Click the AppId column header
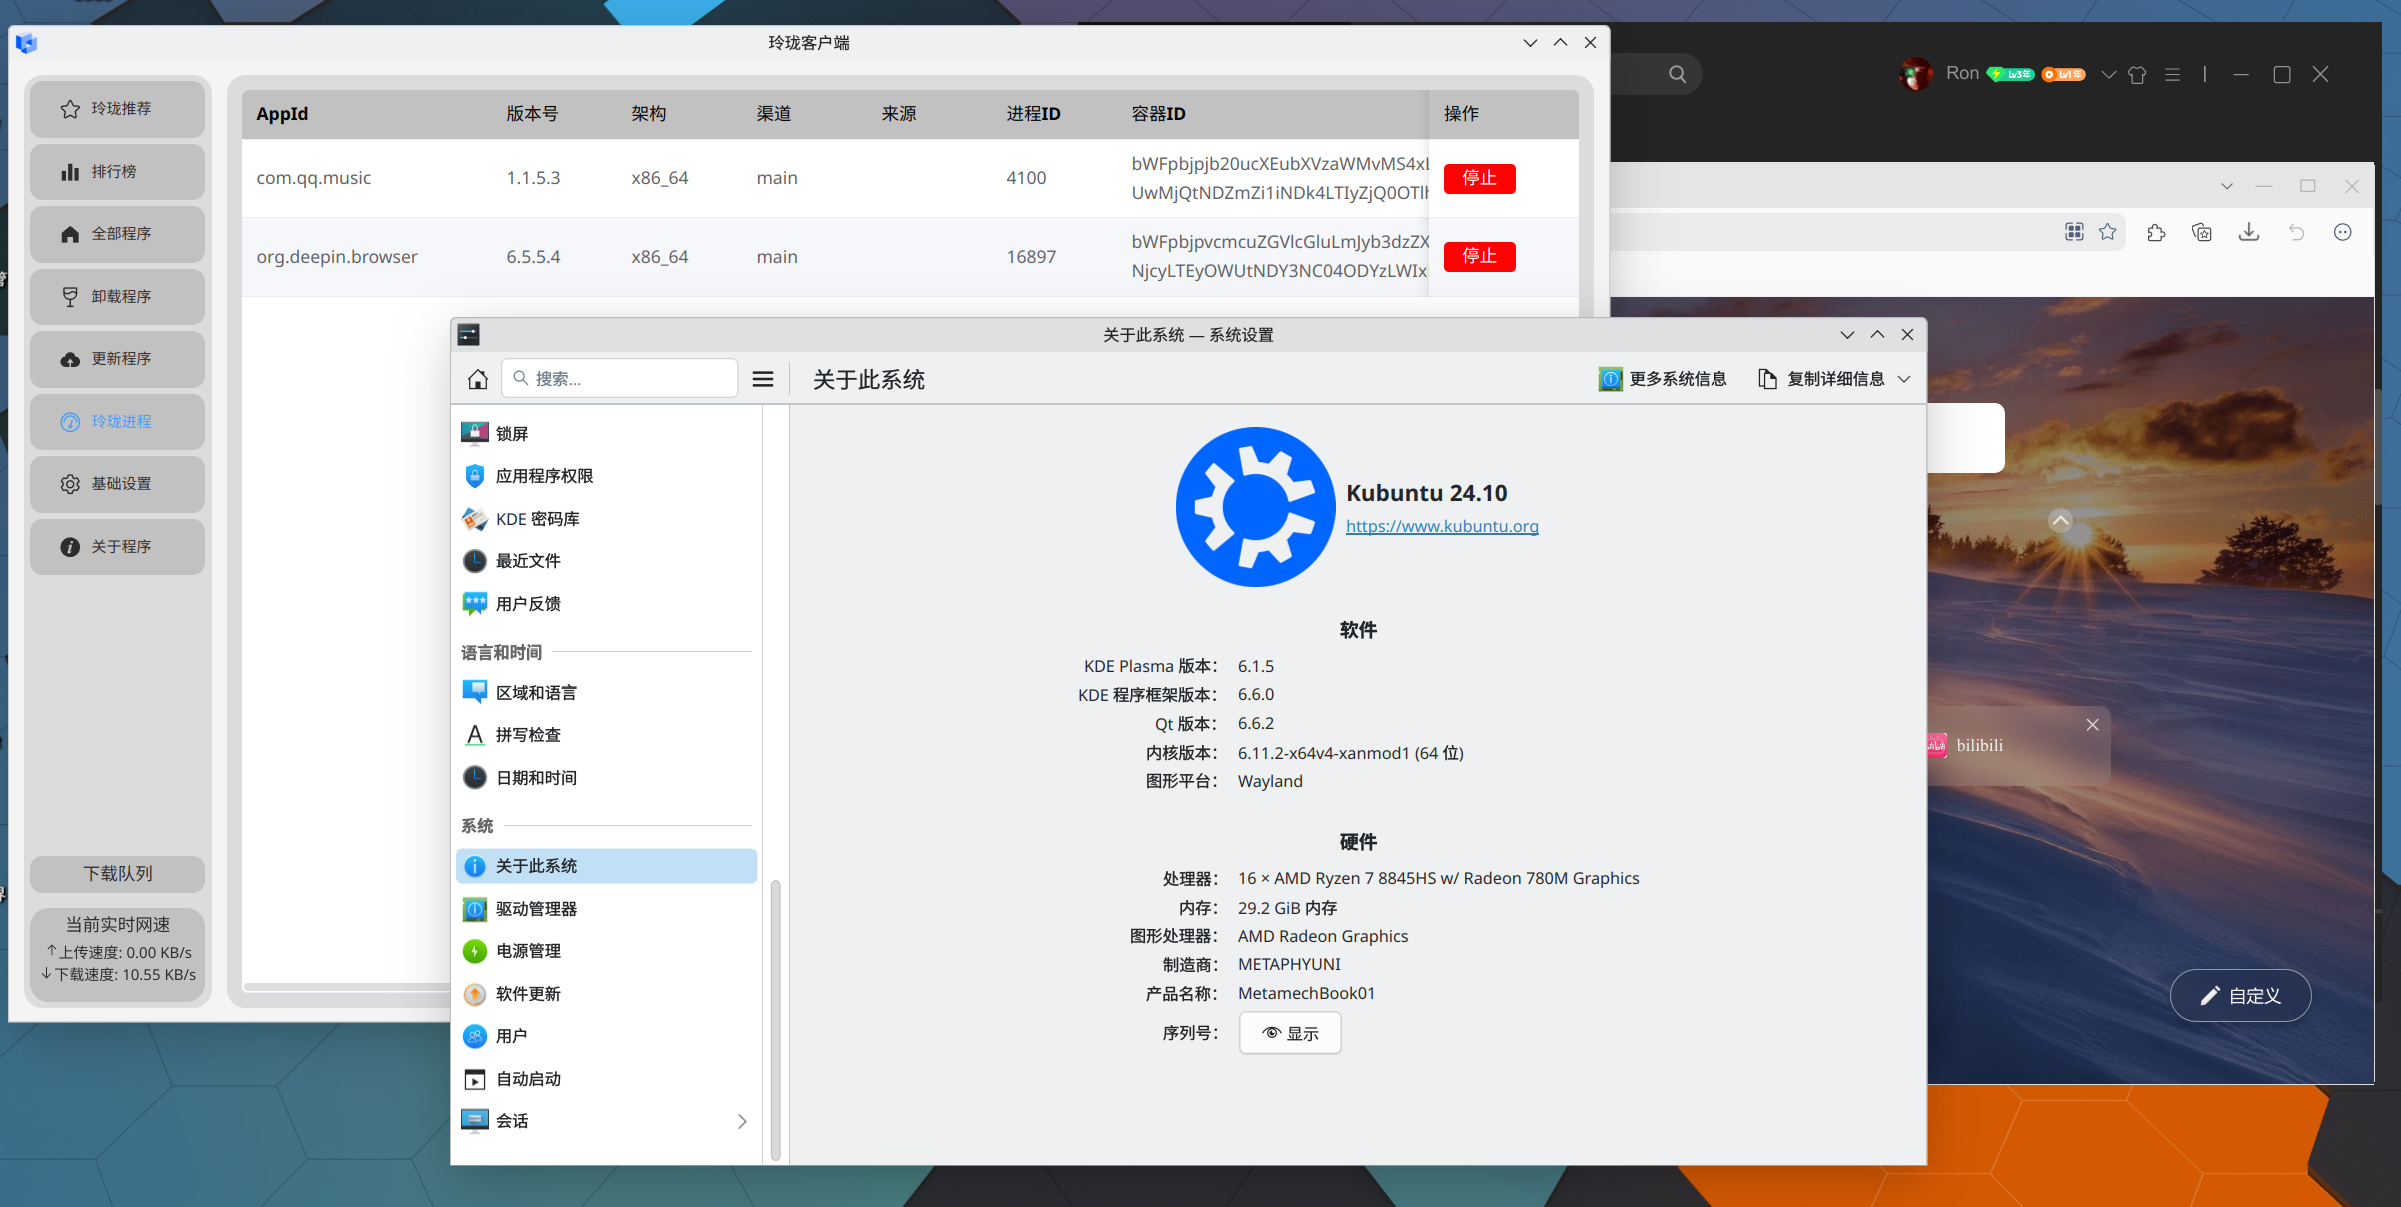2401x1207 pixels. click(282, 114)
